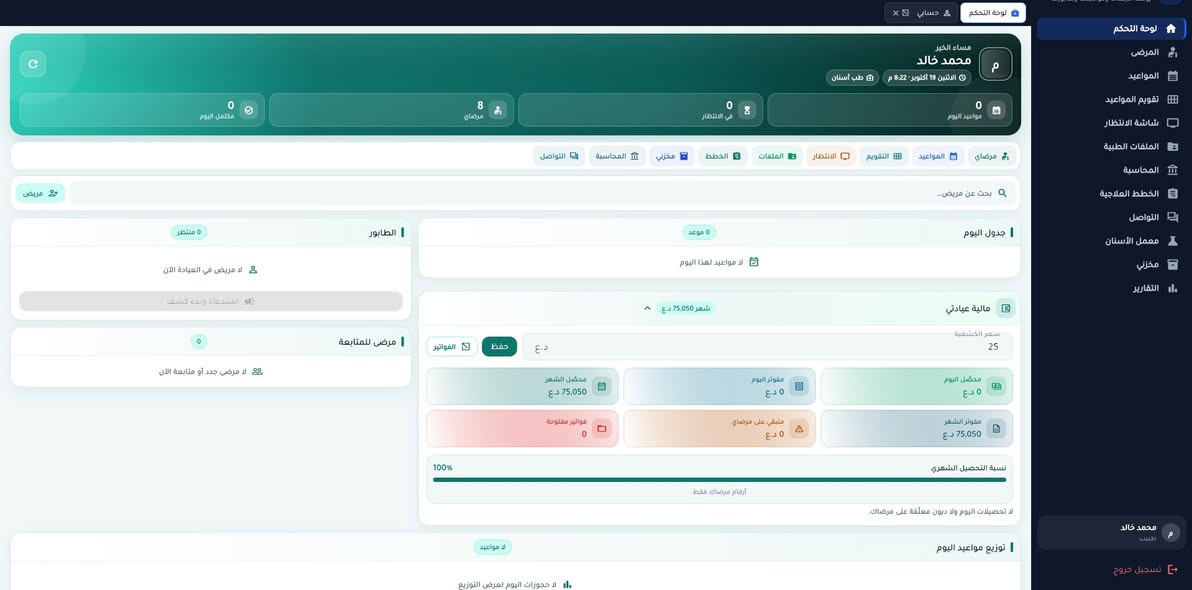Click the text لا مرضى جدد أو متابعة الآن

pos(203,371)
